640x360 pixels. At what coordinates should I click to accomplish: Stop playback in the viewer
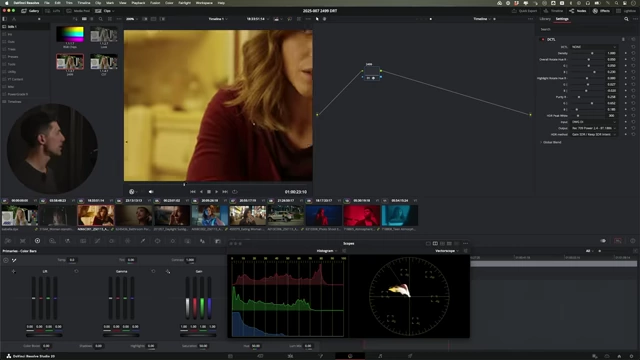coord(209,192)
